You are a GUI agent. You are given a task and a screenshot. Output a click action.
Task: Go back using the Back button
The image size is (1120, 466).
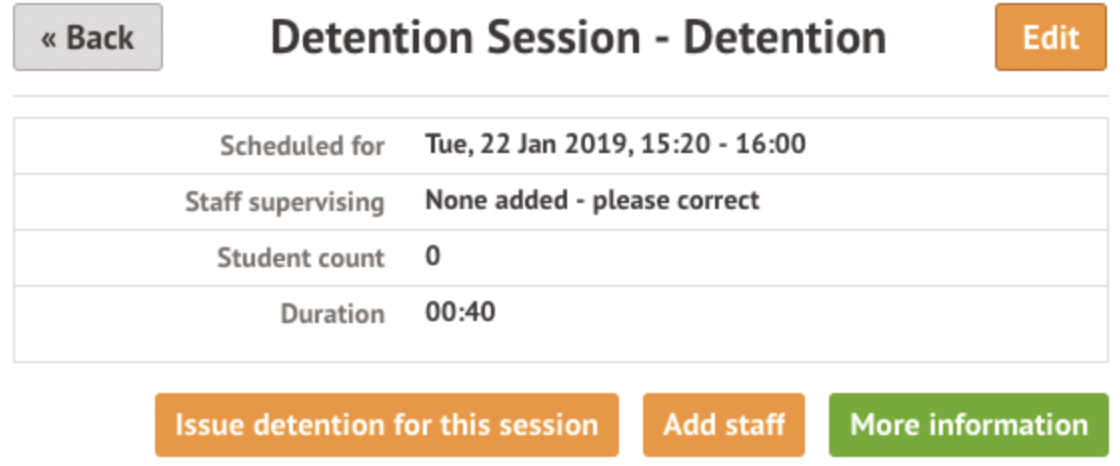pos(88,38)
